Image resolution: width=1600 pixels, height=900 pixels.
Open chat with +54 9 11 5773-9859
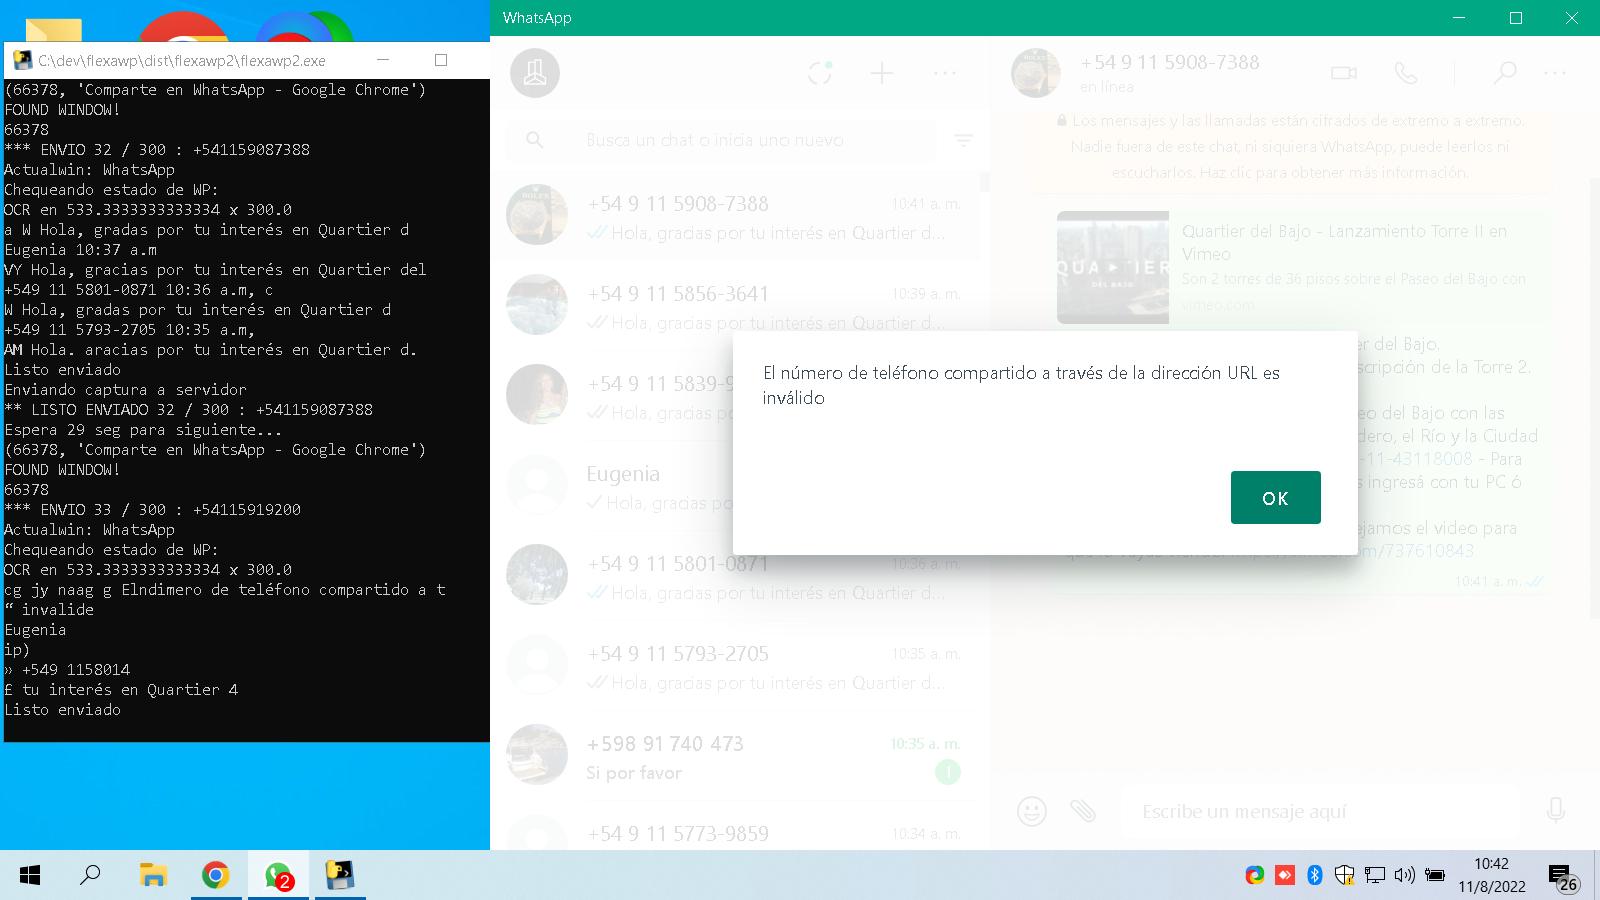[736, 828]
